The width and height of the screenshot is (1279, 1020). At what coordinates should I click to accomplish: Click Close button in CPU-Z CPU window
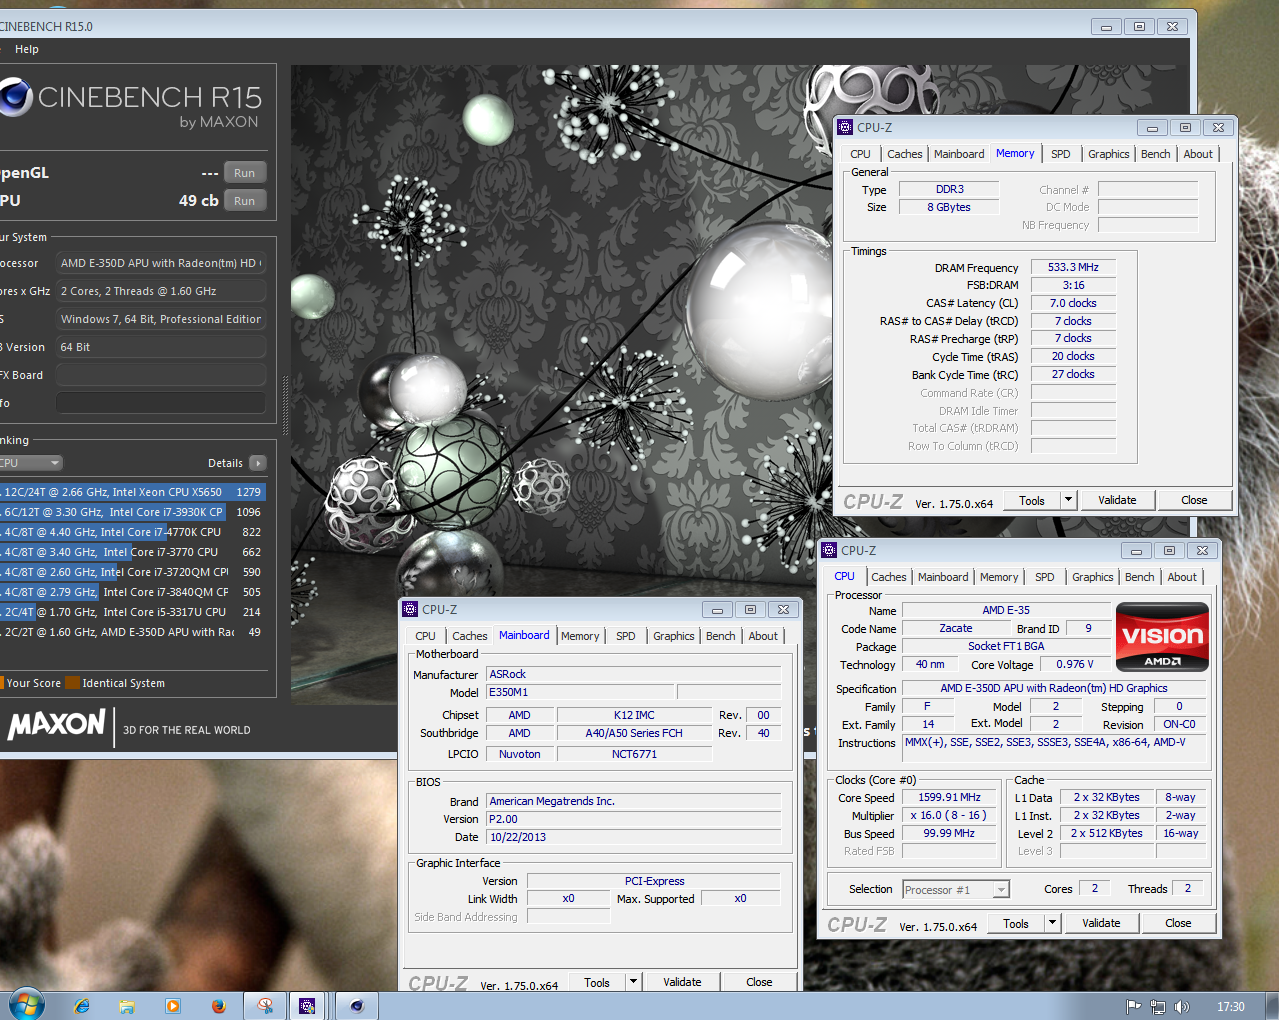[1178, 923]
